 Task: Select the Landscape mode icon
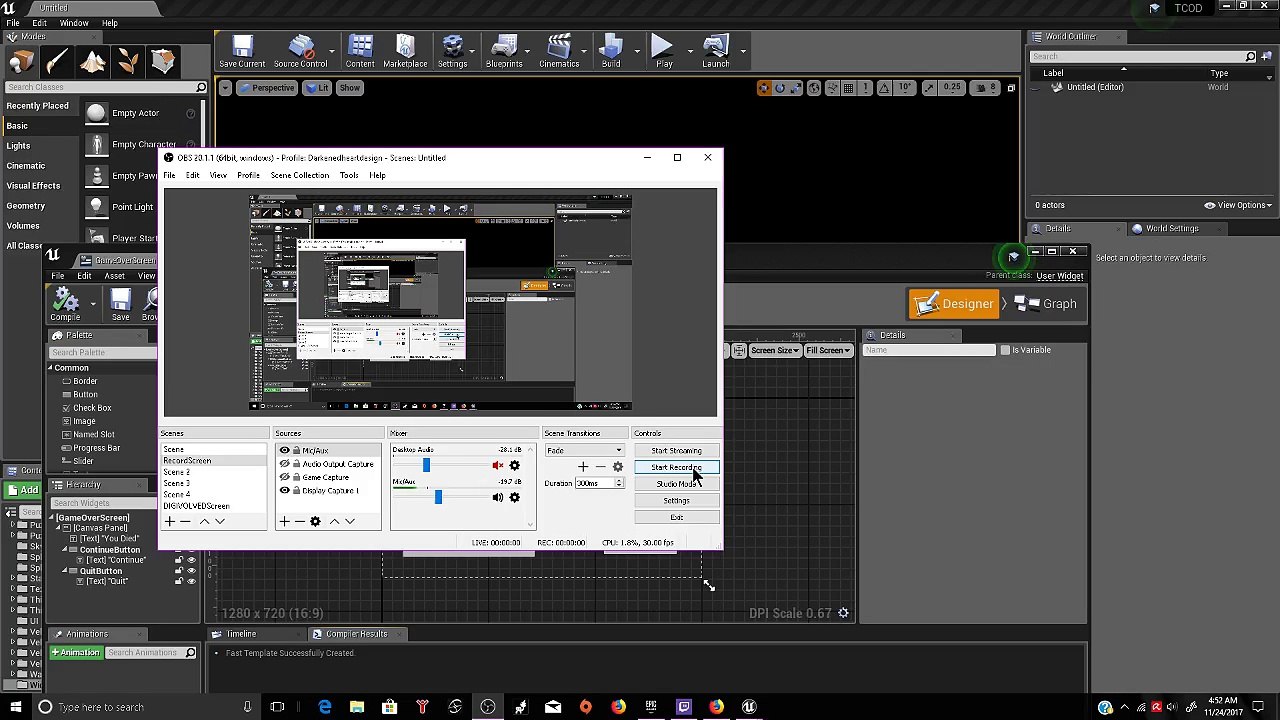tap(93, 62)
